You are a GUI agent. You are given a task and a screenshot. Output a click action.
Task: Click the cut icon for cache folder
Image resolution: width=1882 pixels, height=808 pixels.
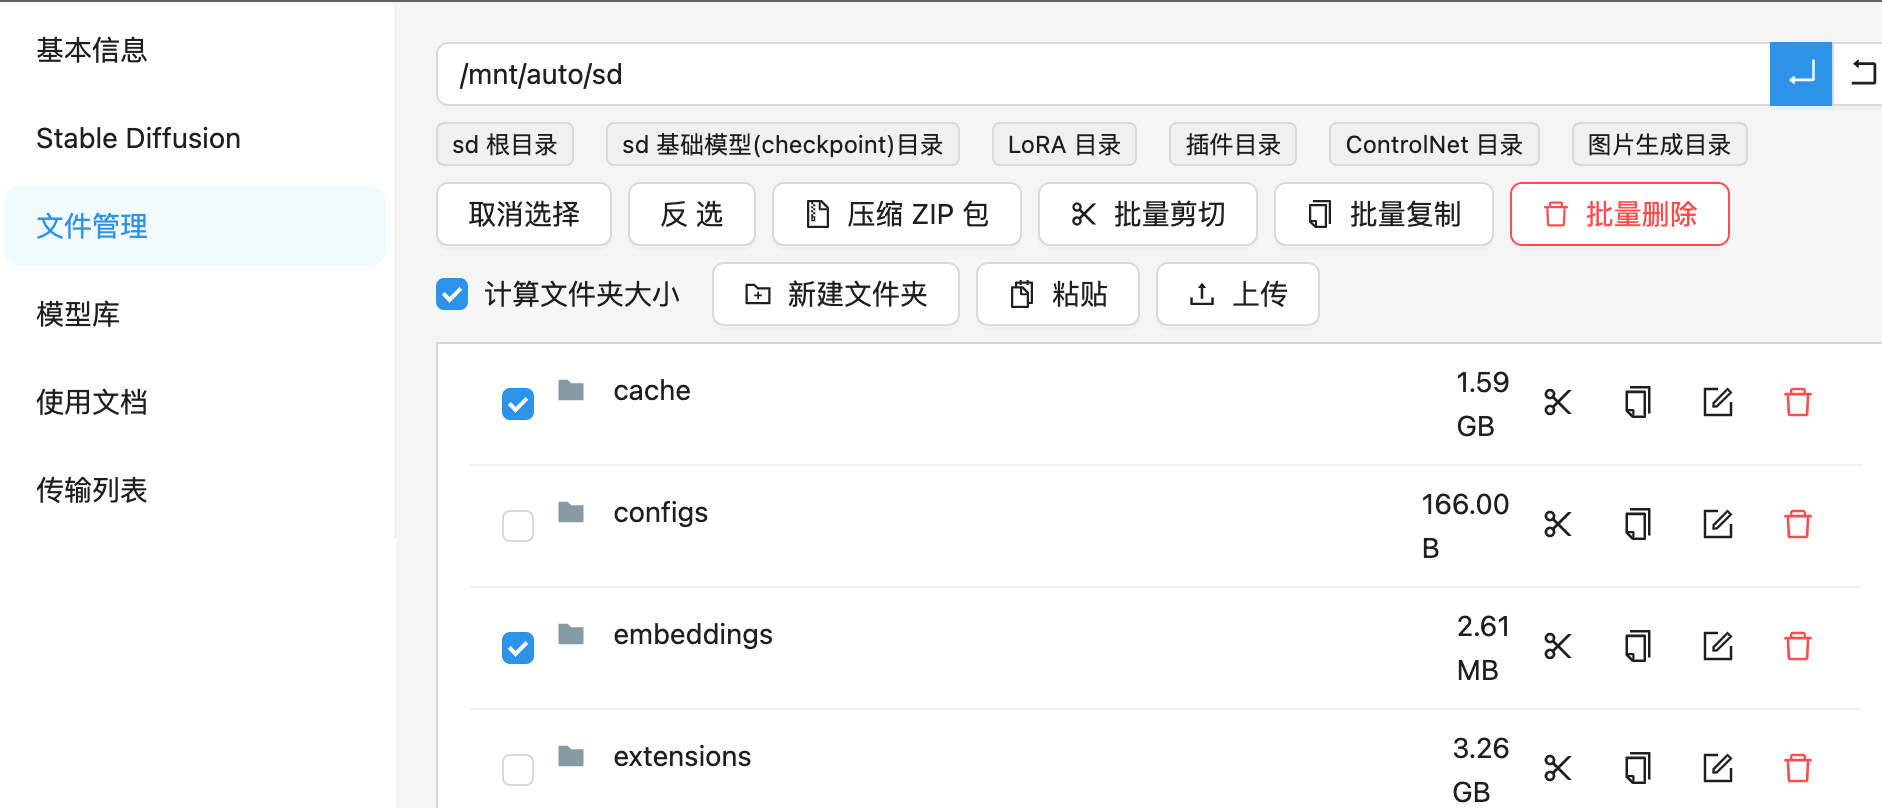(x=1557, y=403)
